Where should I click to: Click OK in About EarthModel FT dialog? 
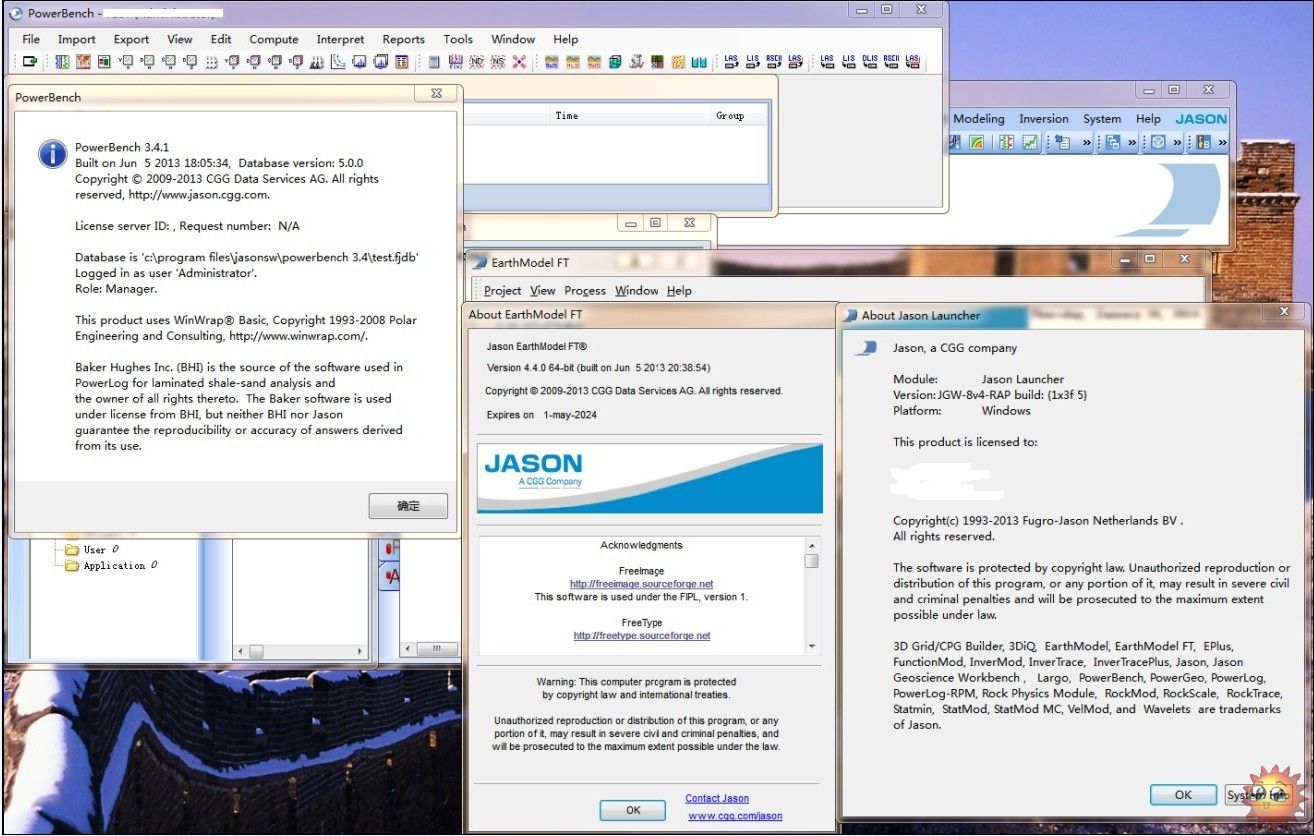633,810
